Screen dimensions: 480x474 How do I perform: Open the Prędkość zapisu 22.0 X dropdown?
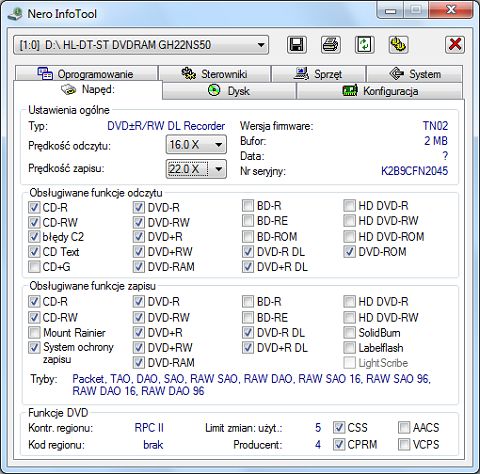point(196,169)
